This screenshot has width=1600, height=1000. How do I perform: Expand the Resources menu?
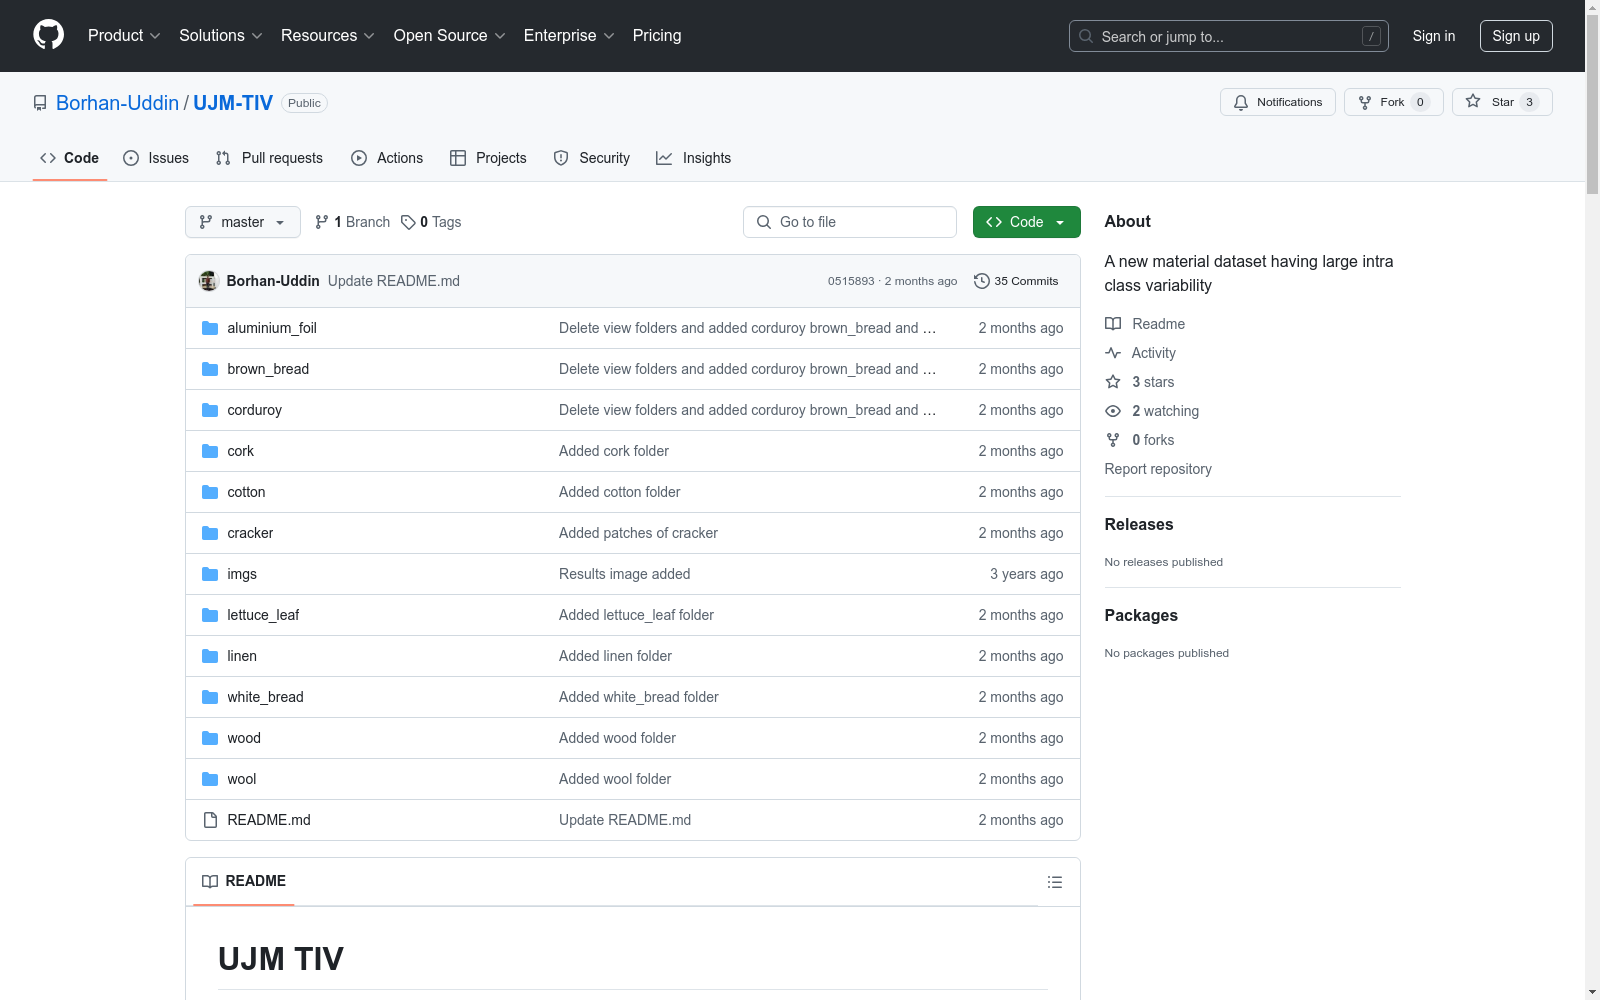328,35
